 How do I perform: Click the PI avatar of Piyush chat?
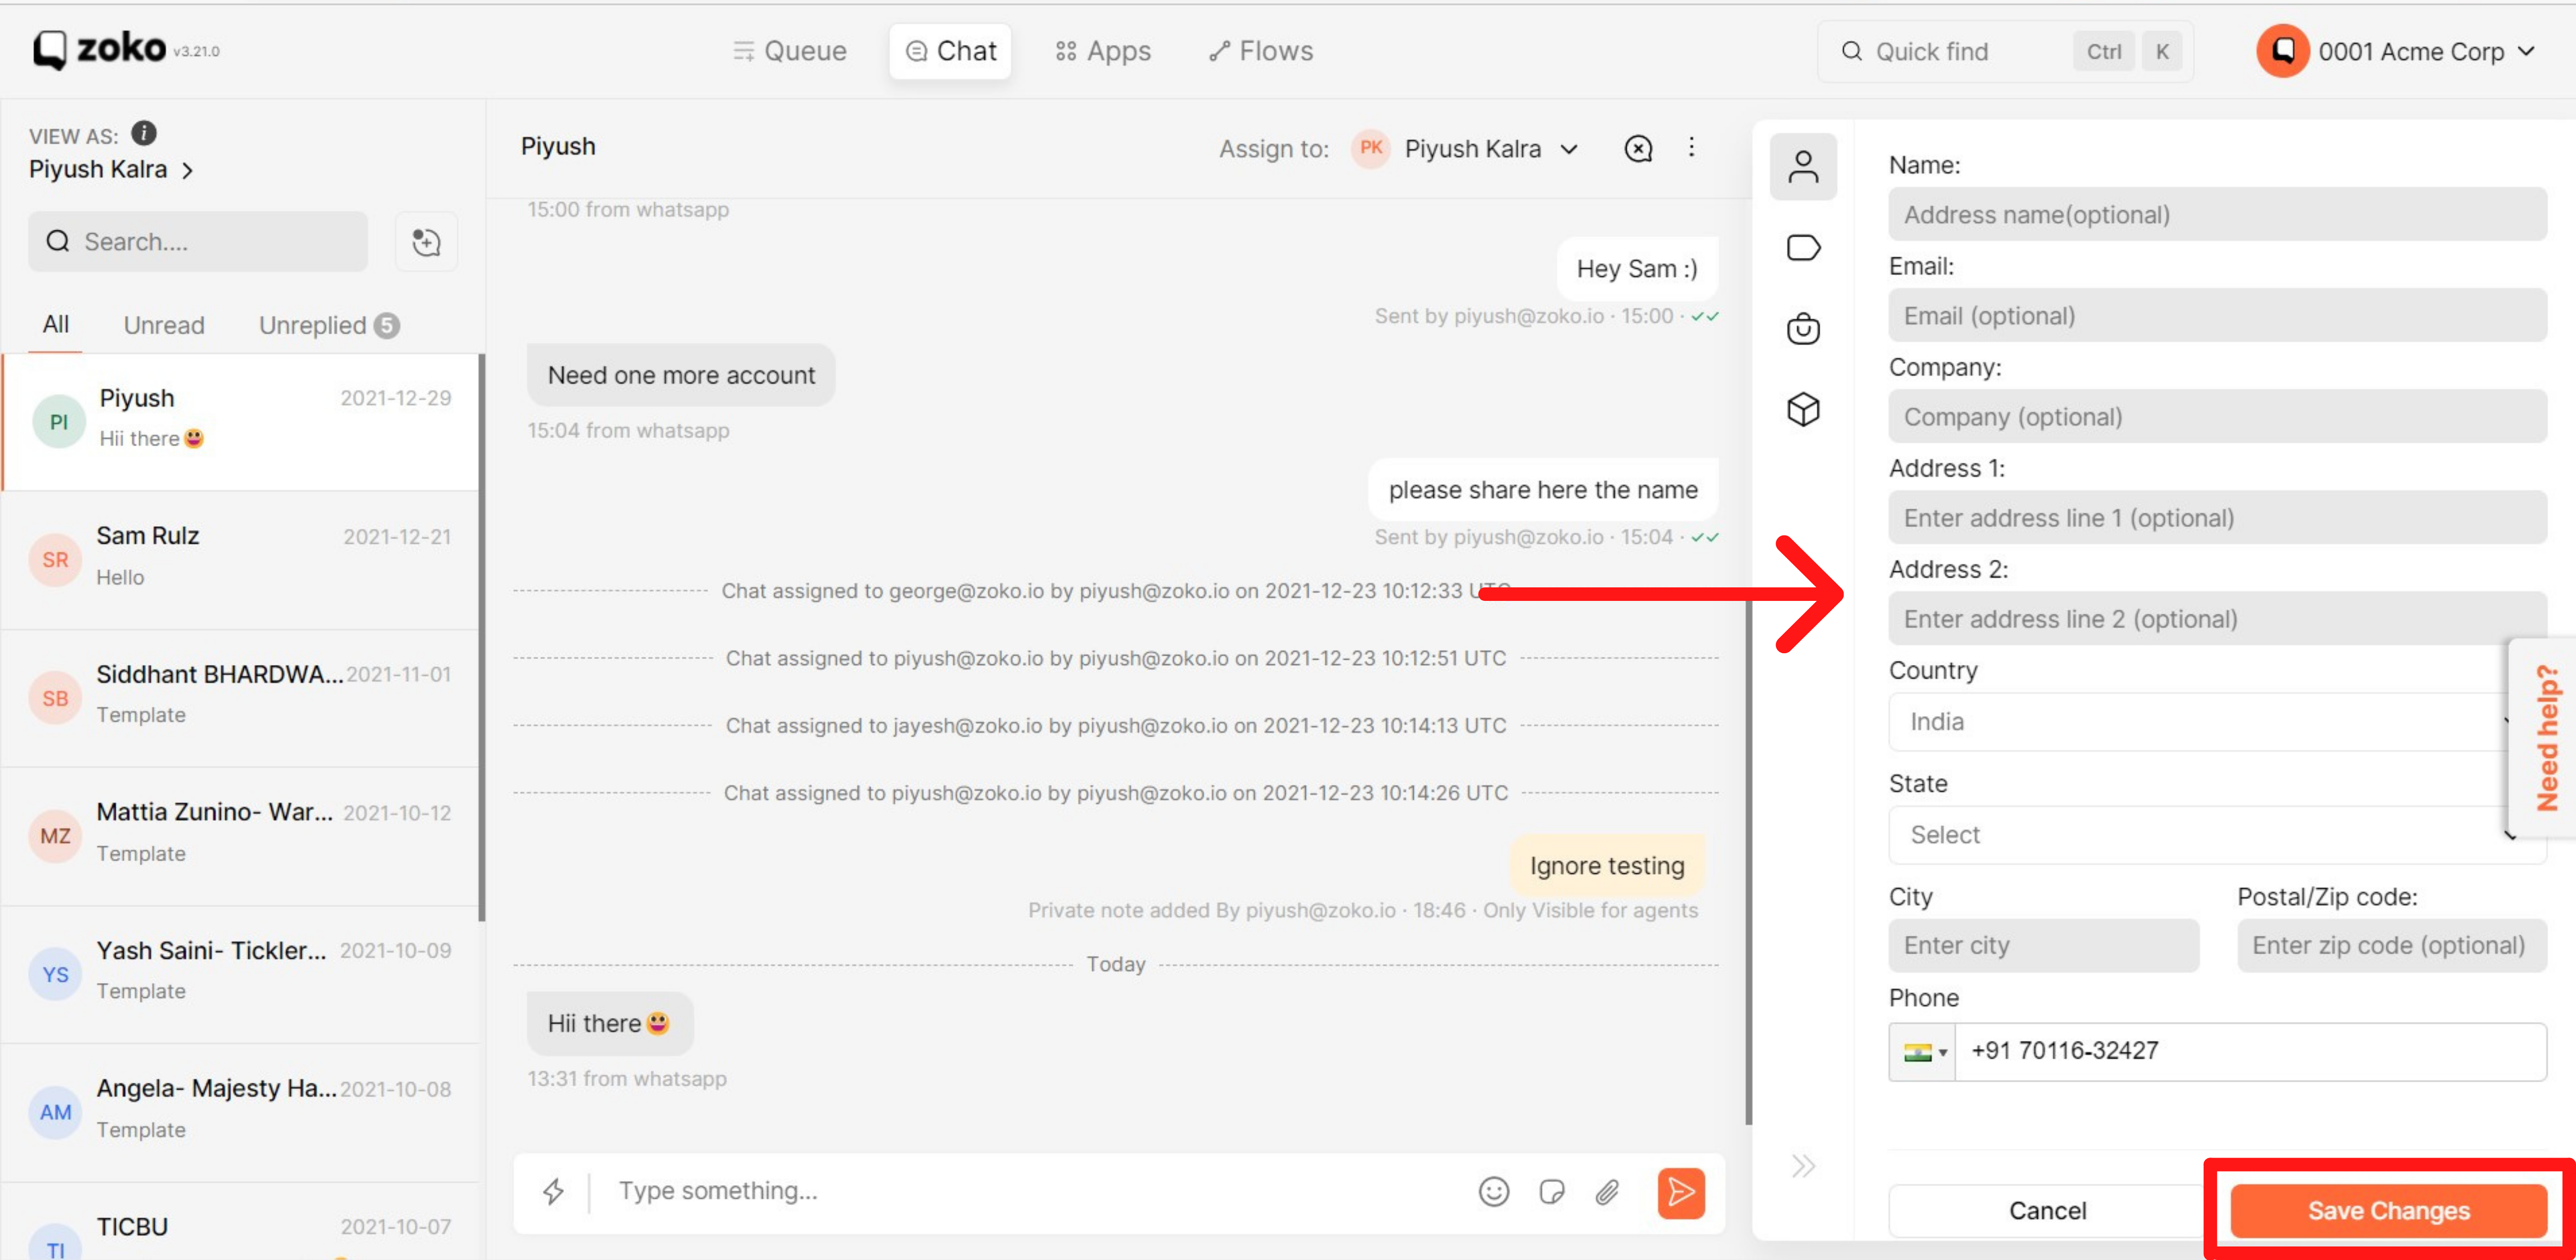point(59,422)
